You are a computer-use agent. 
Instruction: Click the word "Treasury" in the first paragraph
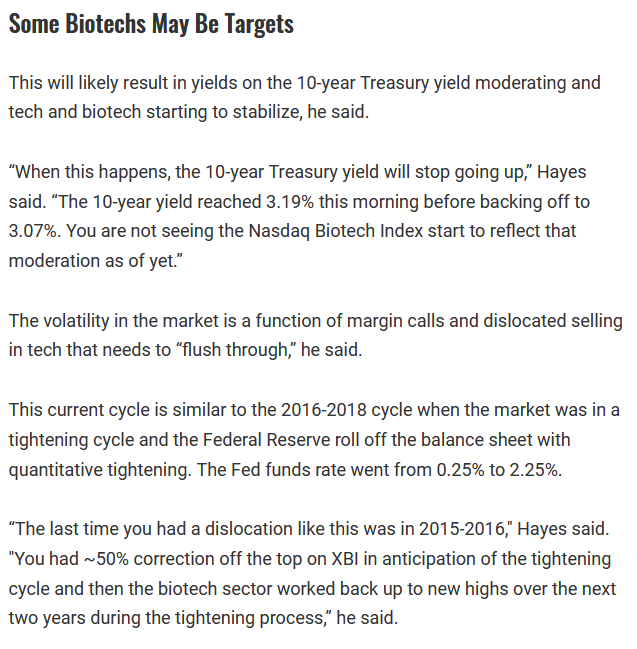click(x=394, y=83)
